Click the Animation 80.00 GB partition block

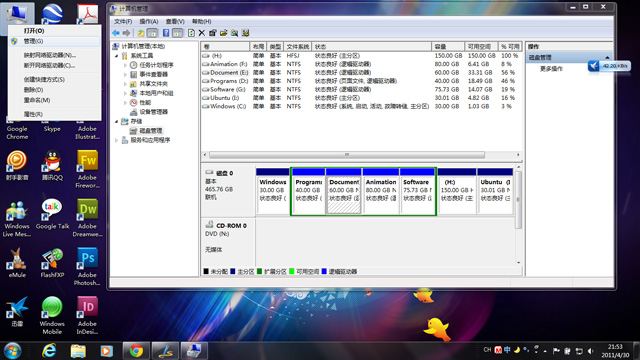[381, 191]
